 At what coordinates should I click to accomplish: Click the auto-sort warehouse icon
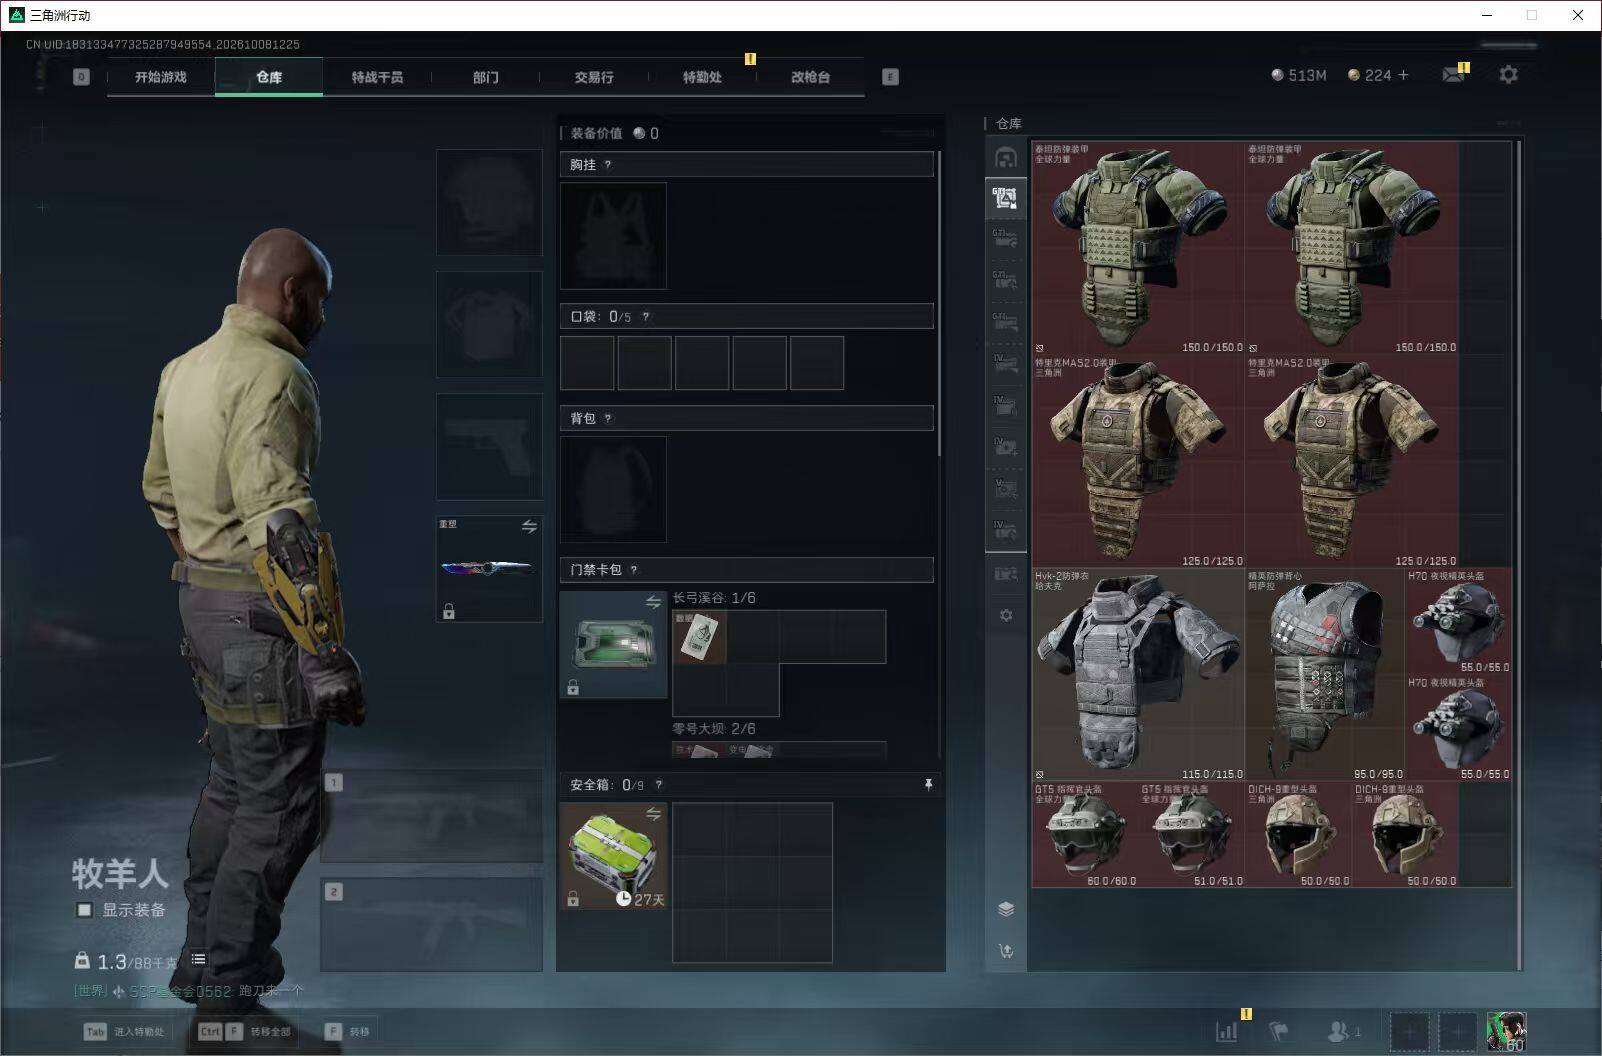1006,951
